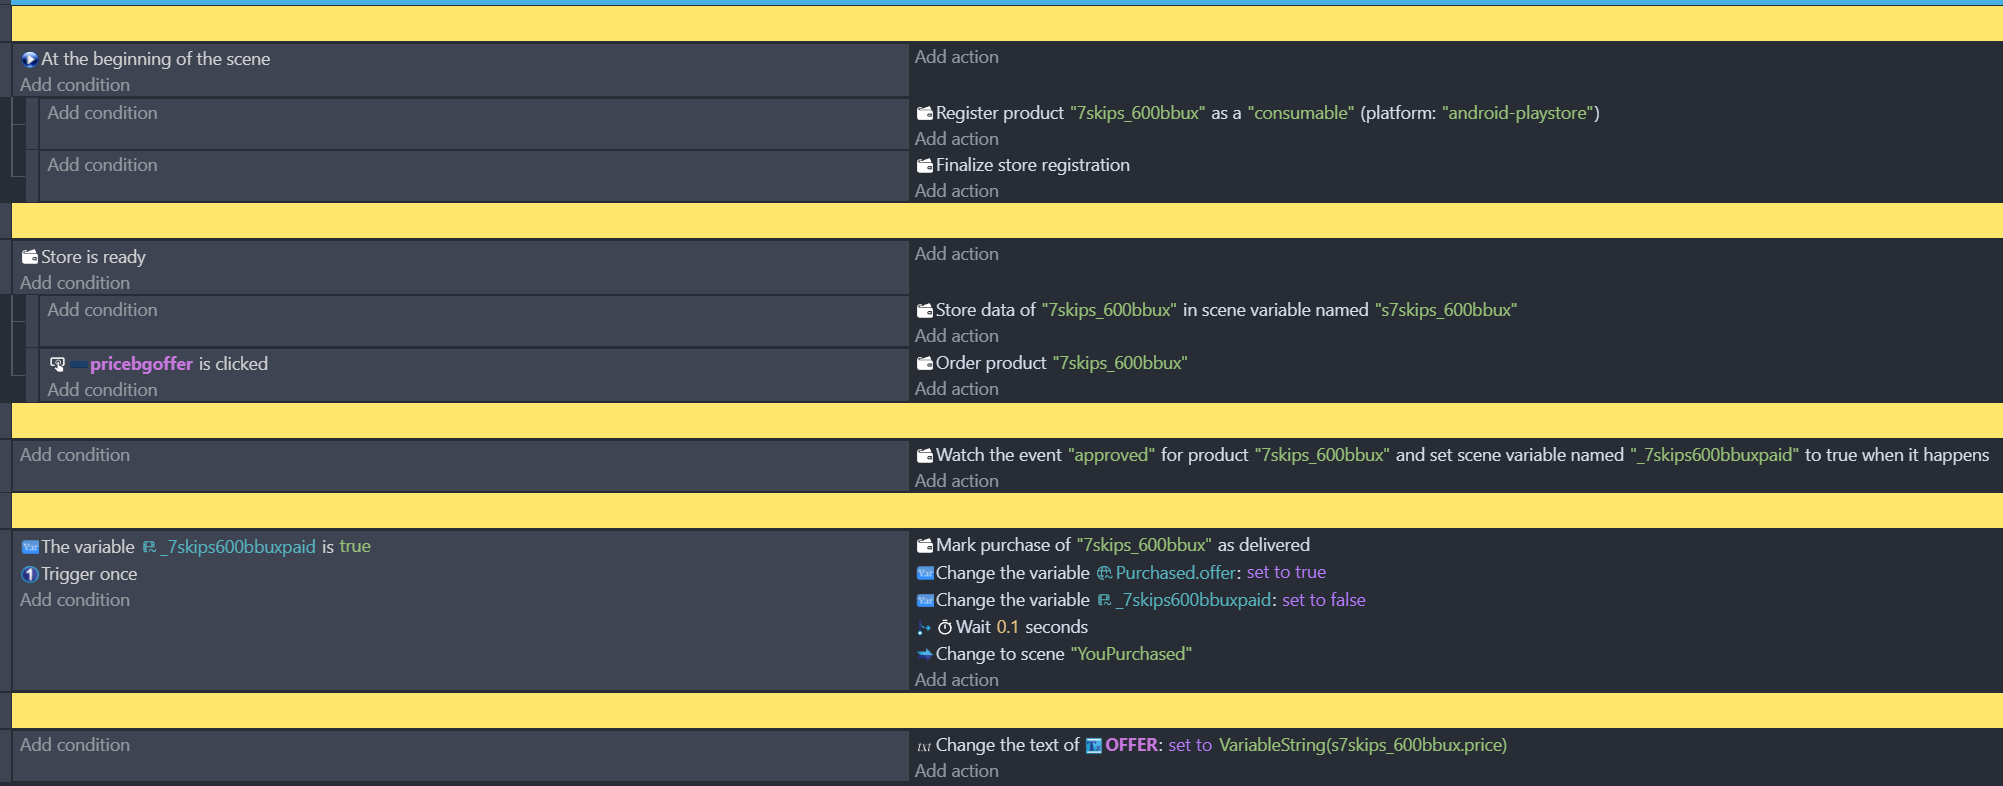Click the shop icon next to 'Order product' action
This screenshot has height=786, width=2003.
pyautogui.click(x=924, y=363)
